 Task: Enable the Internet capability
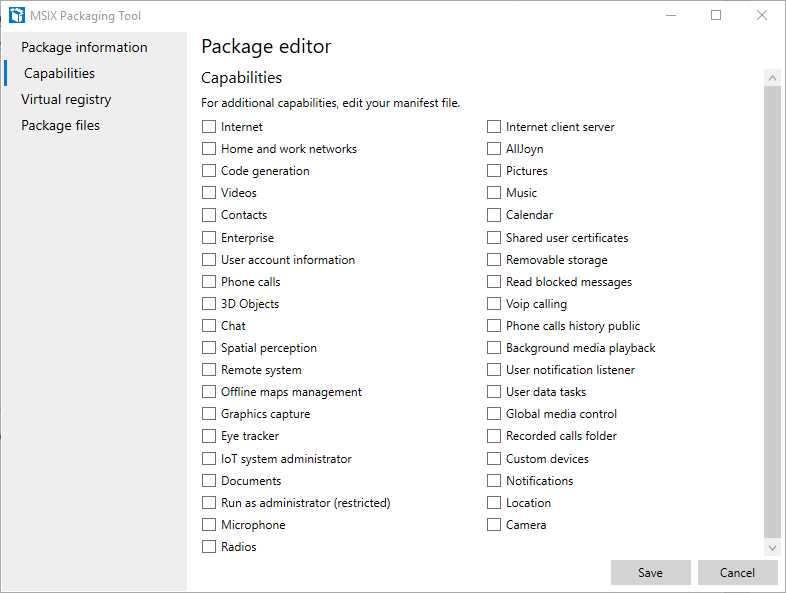(209, 126)
